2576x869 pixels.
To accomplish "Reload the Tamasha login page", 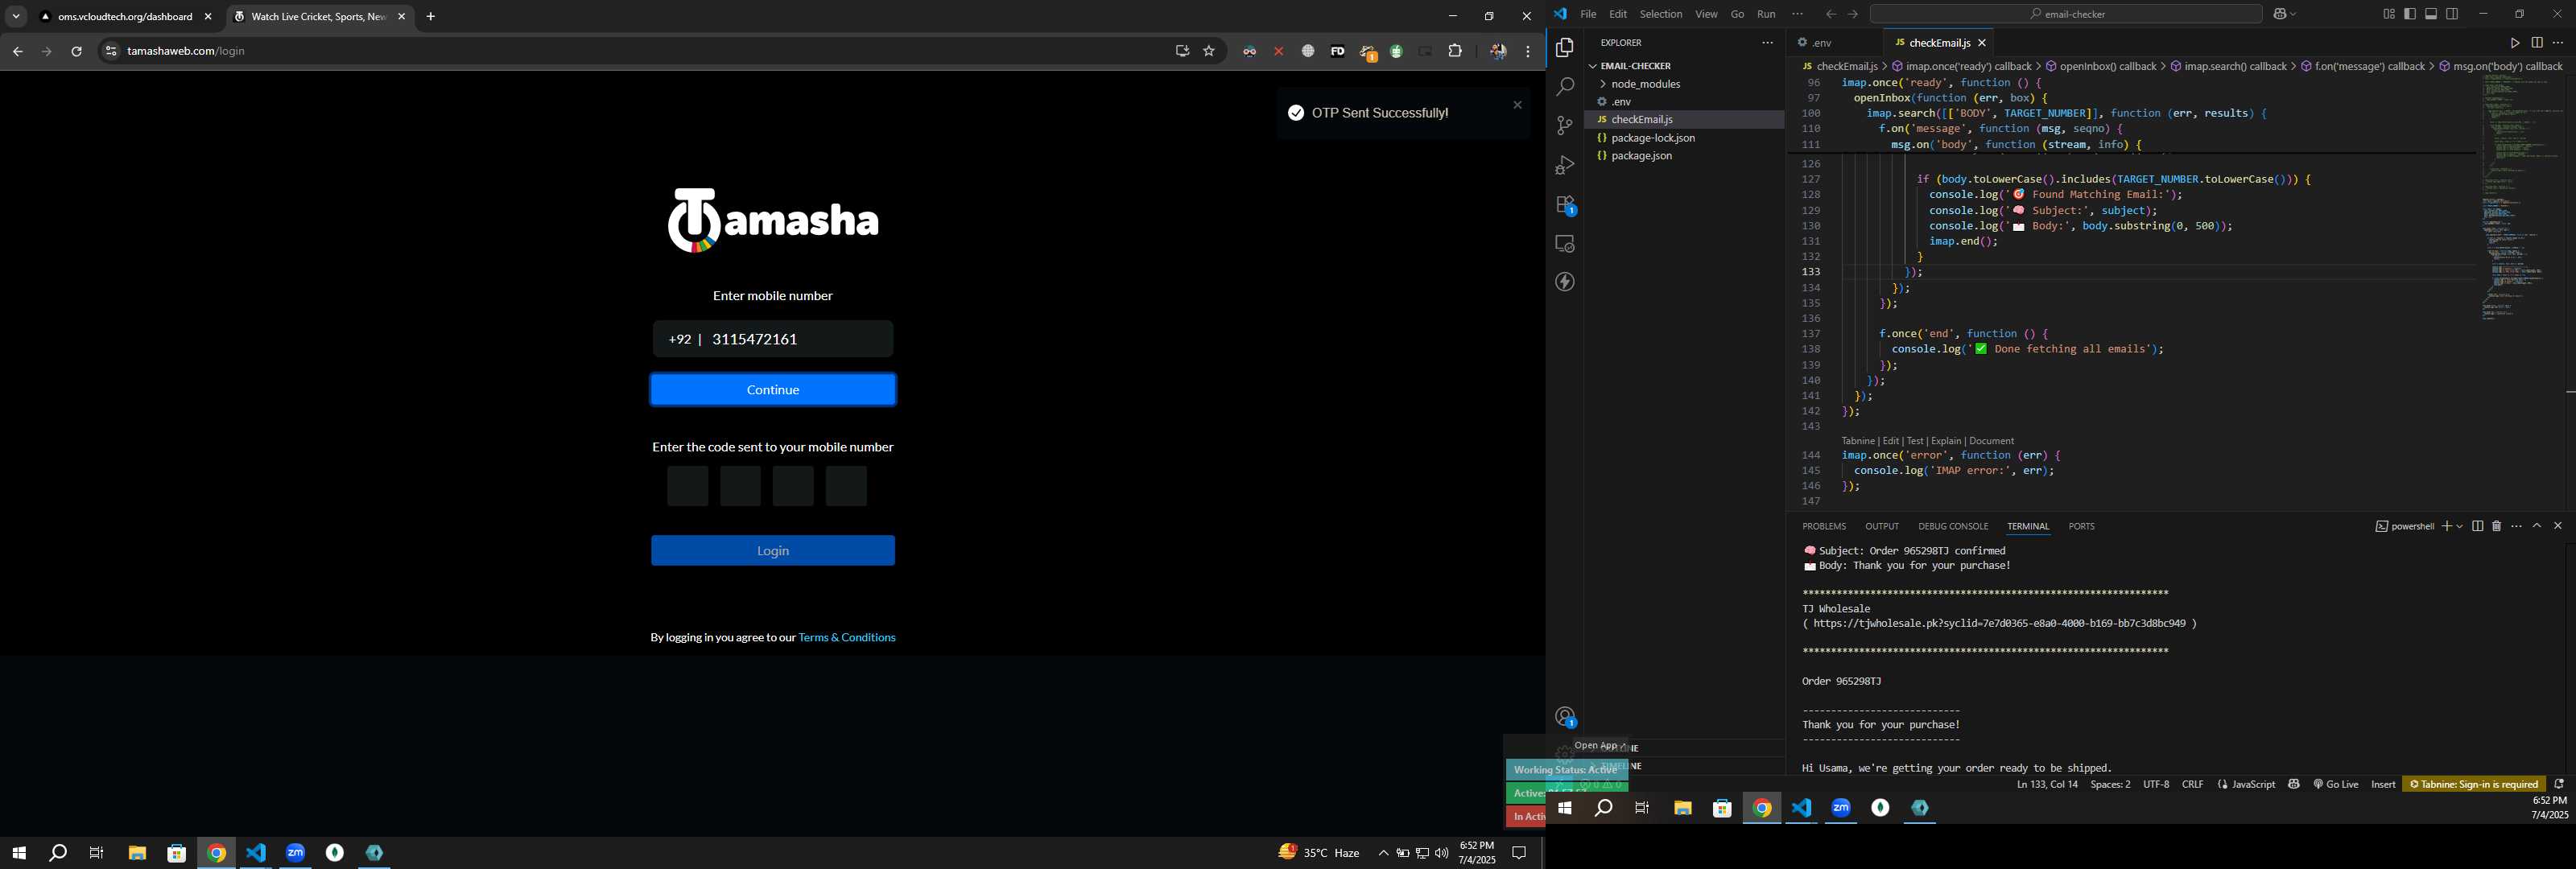I will pyautogui.click(x=77, y=51).
